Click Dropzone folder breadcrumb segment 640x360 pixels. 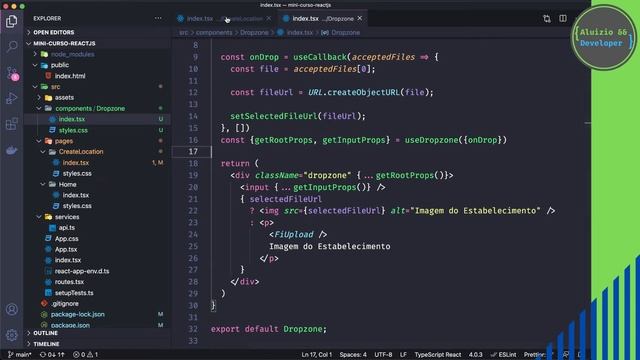click(254, 32)
